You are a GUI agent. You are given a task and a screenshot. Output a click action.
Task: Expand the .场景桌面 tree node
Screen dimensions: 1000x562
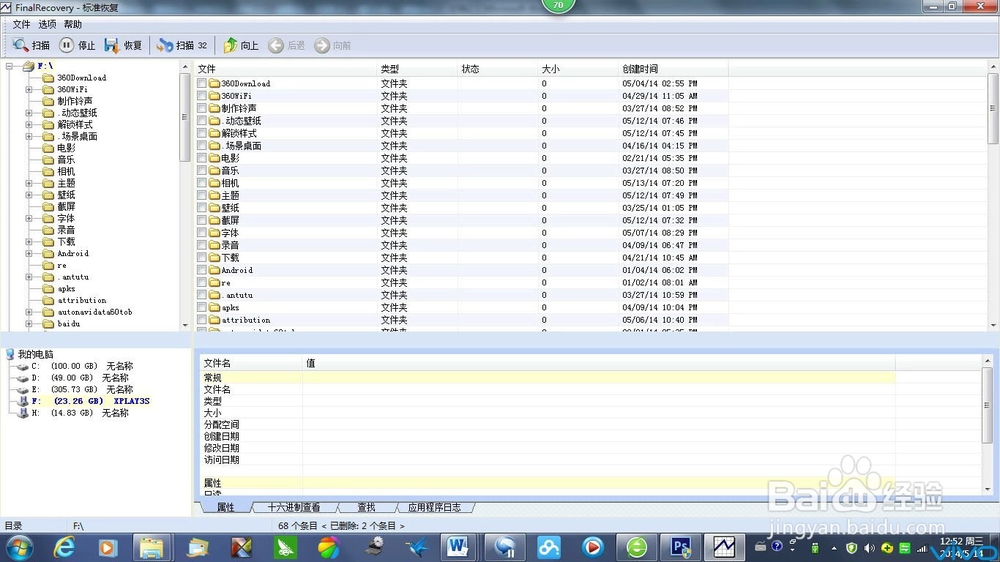point(29,137)
